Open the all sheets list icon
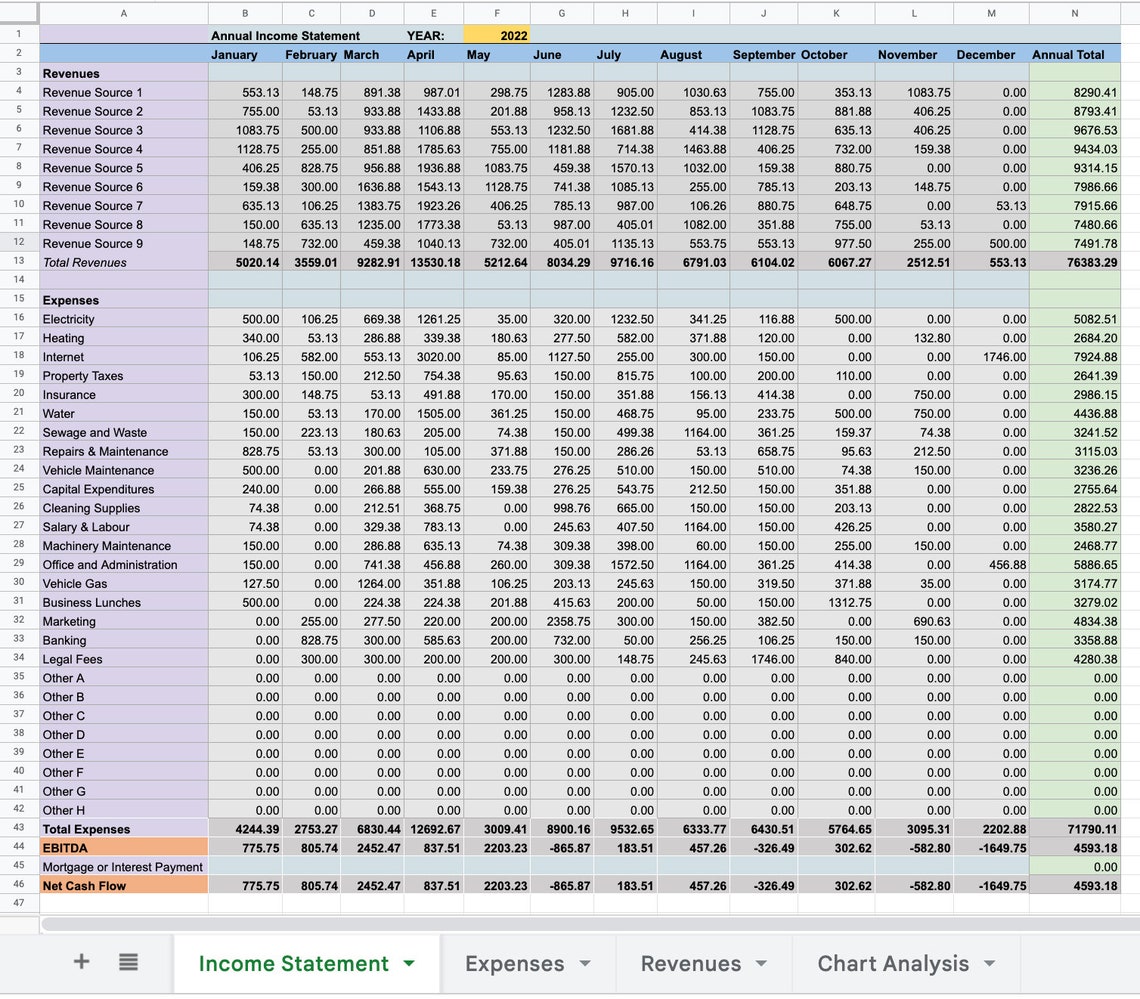The height and width of the screenshot is (999, 1140). pyautogui.click(x=128, y=963)
